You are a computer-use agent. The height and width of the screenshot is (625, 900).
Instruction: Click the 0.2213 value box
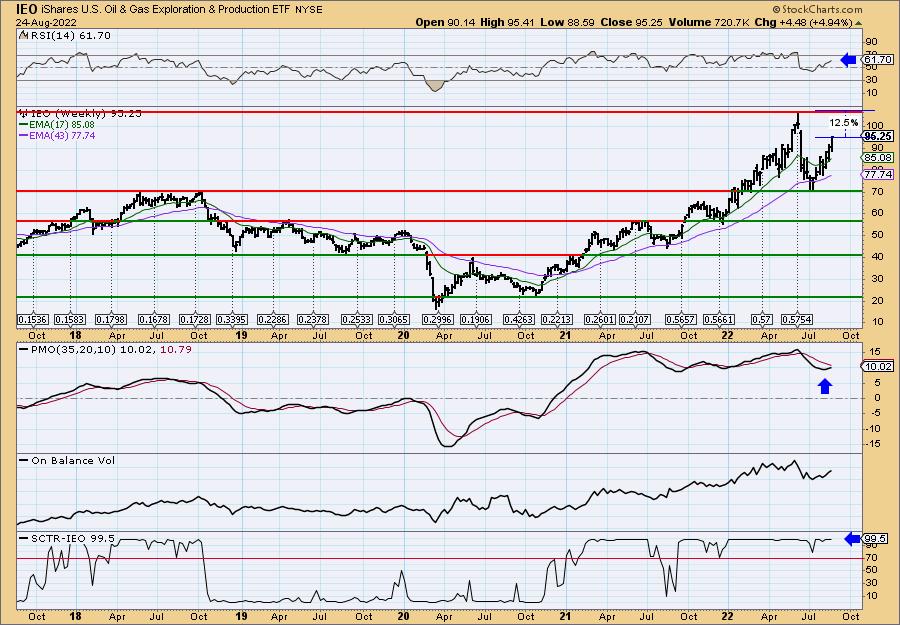[555, 319]
